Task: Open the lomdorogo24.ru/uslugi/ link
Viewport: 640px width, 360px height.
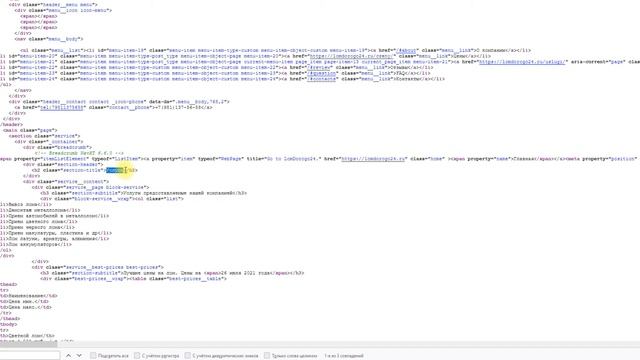Action: 522,62
